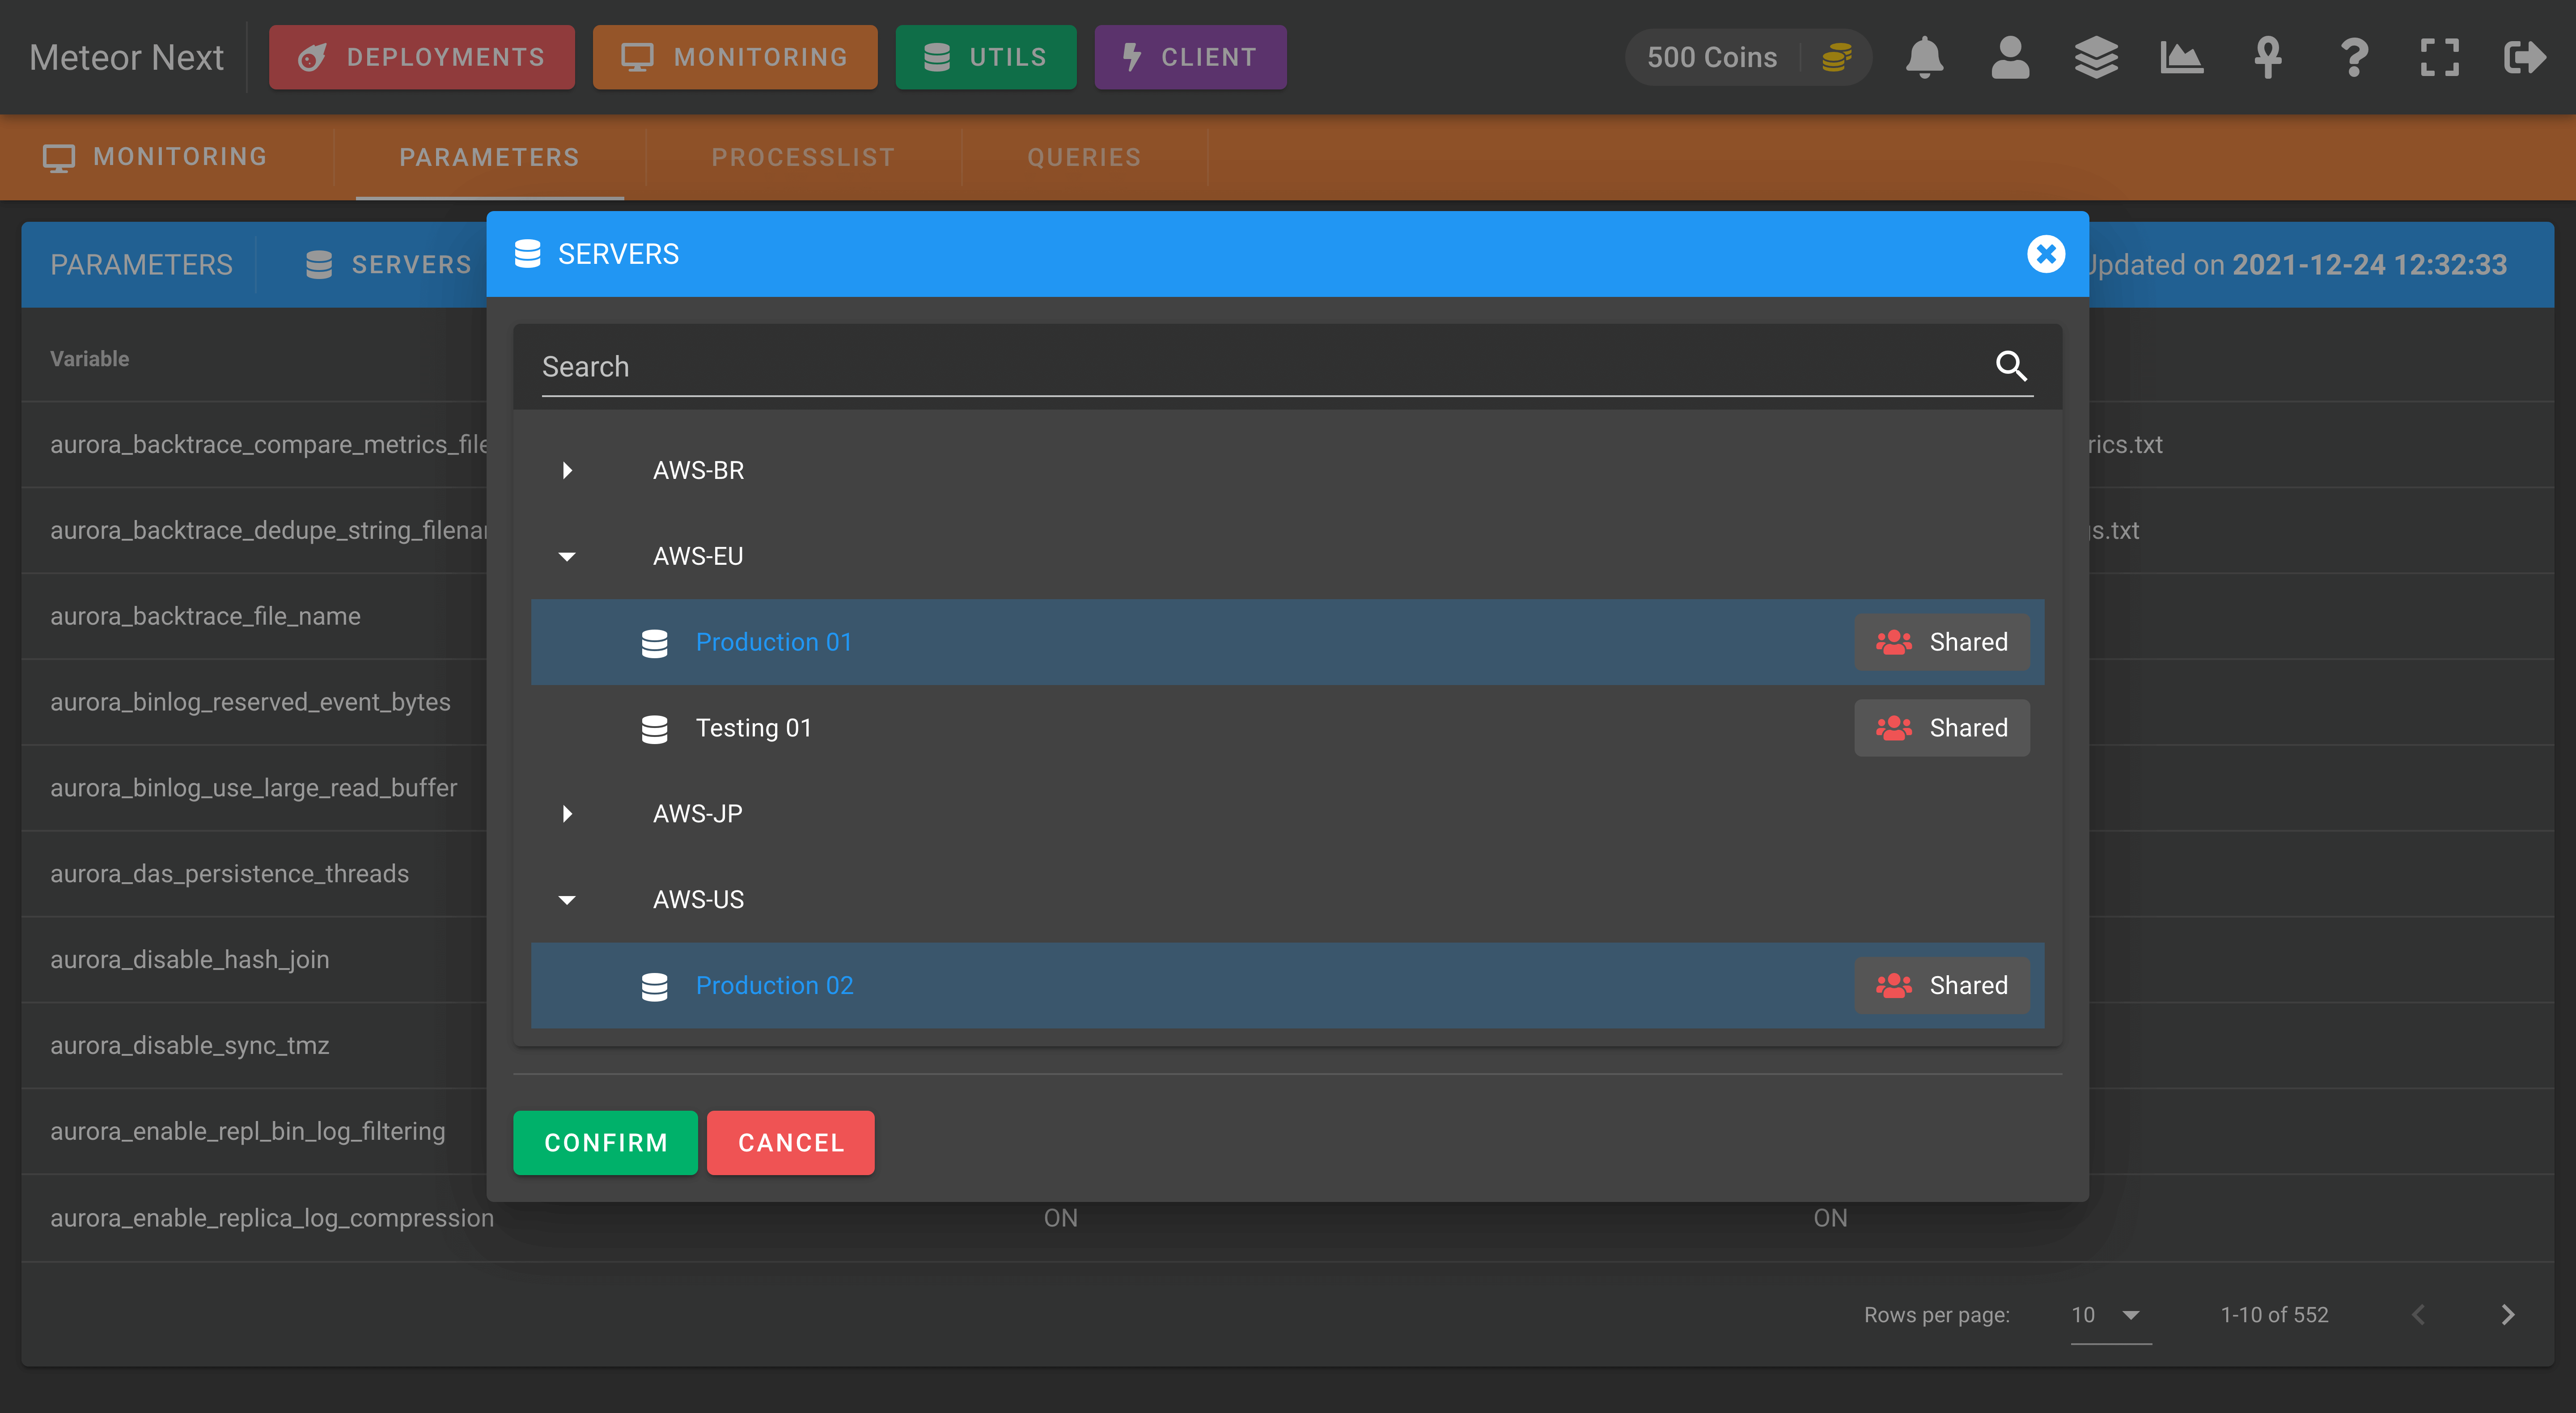
Task: Click the AWS-US group label
Action: tap(698, 899)
